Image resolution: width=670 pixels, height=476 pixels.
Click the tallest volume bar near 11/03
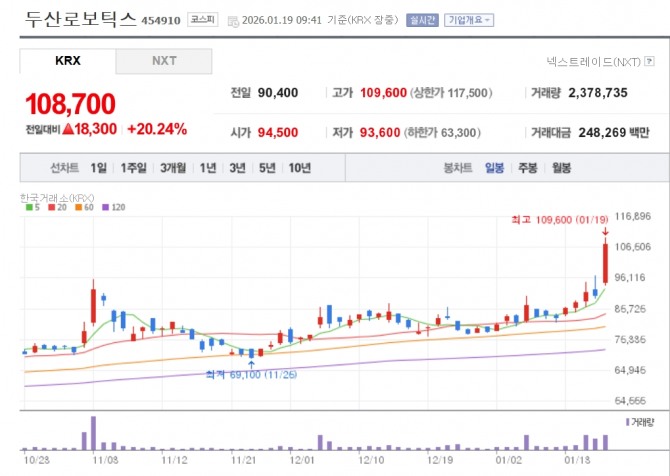[93, 433]
